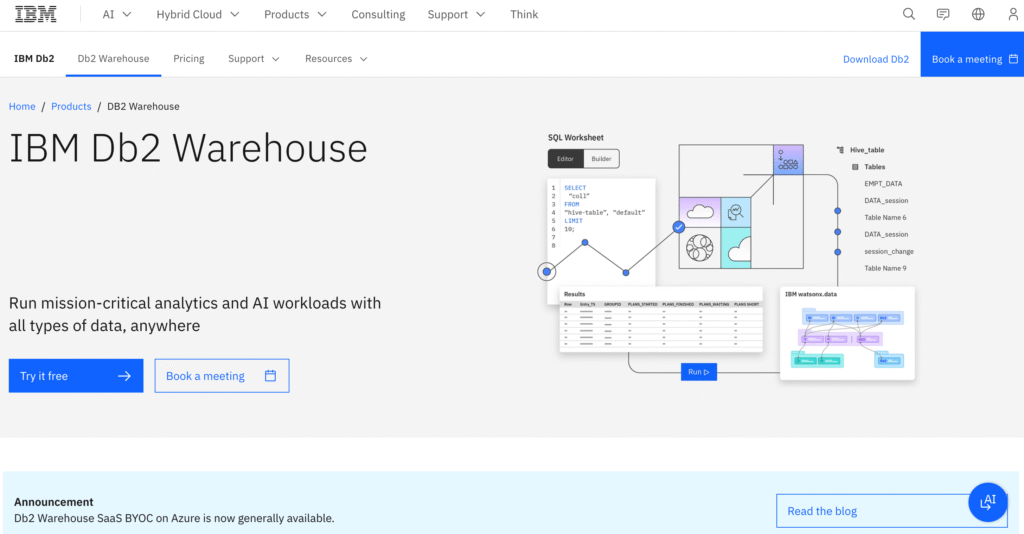The height and width of the screenshot is (534, 1024).
Task: Expand the Products menu
Action: point(295,14)
